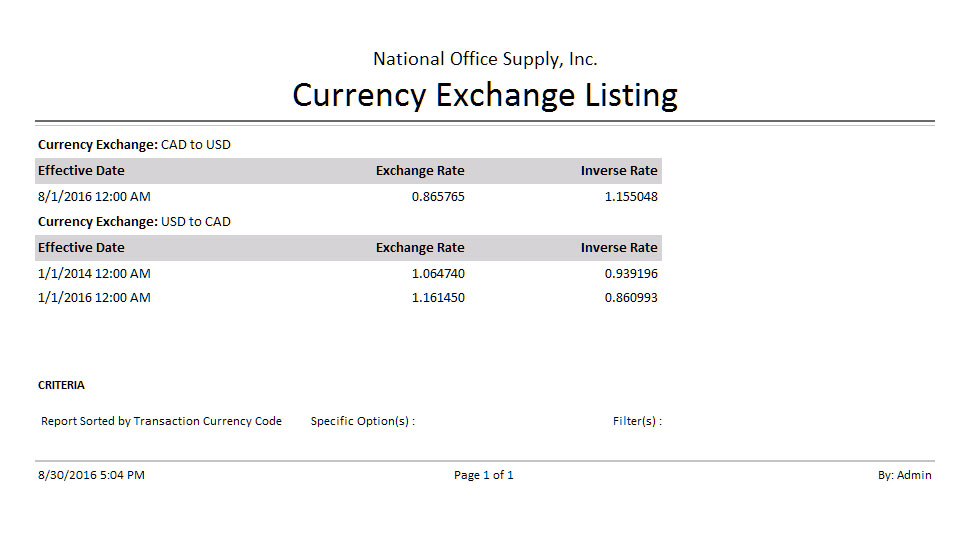
Task: Select the exchange rate value 1.161450
Action: pyautogui.click(x=438, y=298)
